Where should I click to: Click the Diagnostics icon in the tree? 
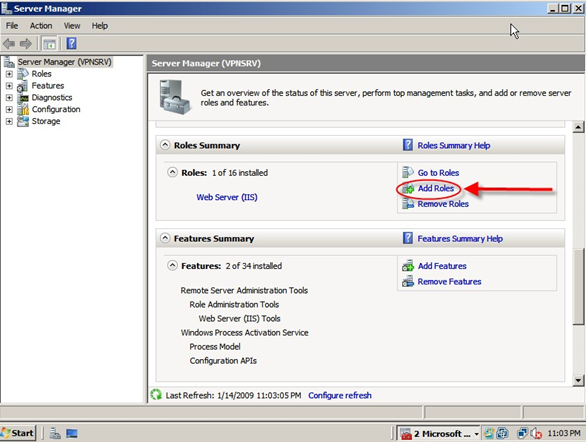coord(23,98)
